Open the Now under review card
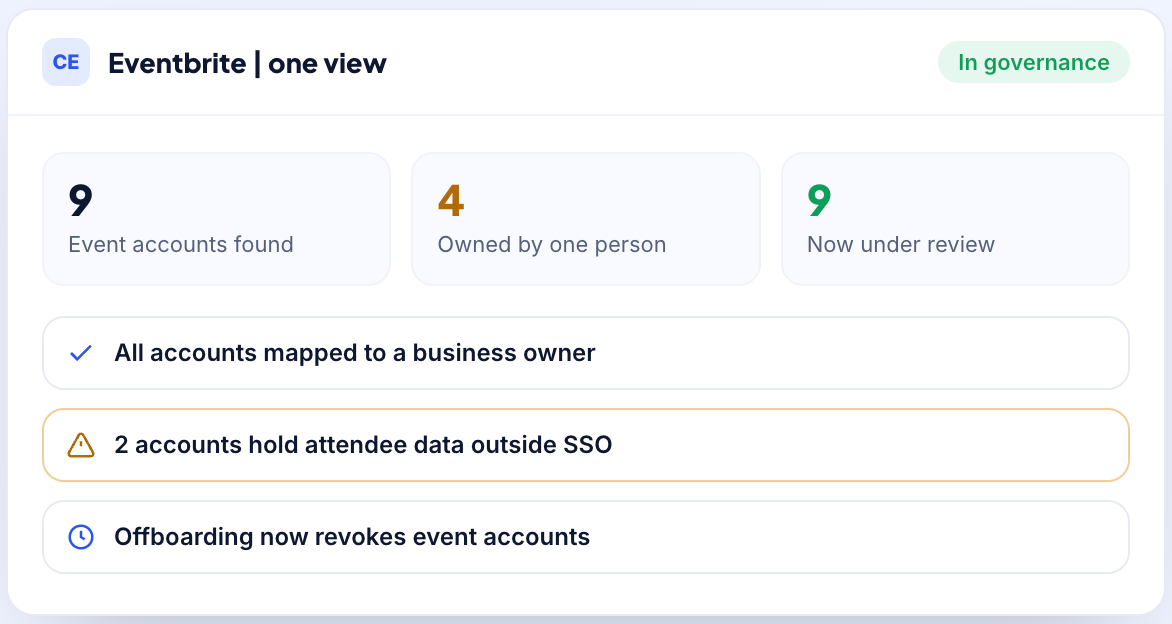Image resolution: width=1172 pixels, height=624 pixels. tap(955, 219)
